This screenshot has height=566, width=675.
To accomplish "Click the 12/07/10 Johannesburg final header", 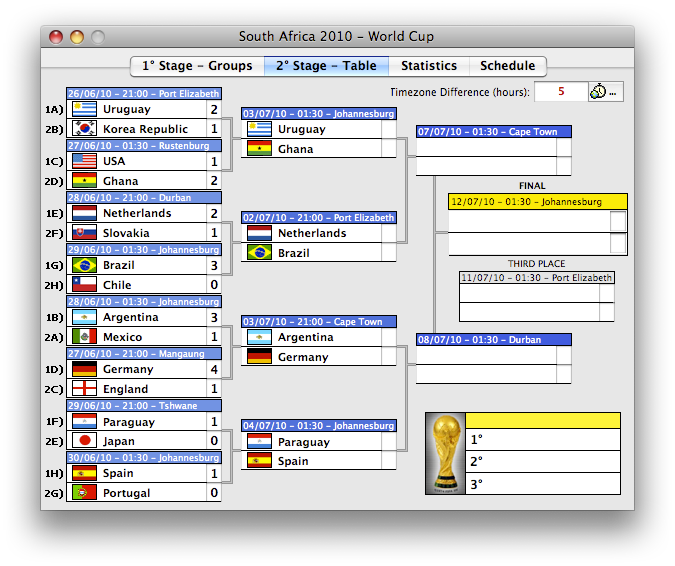I will 538,201.
